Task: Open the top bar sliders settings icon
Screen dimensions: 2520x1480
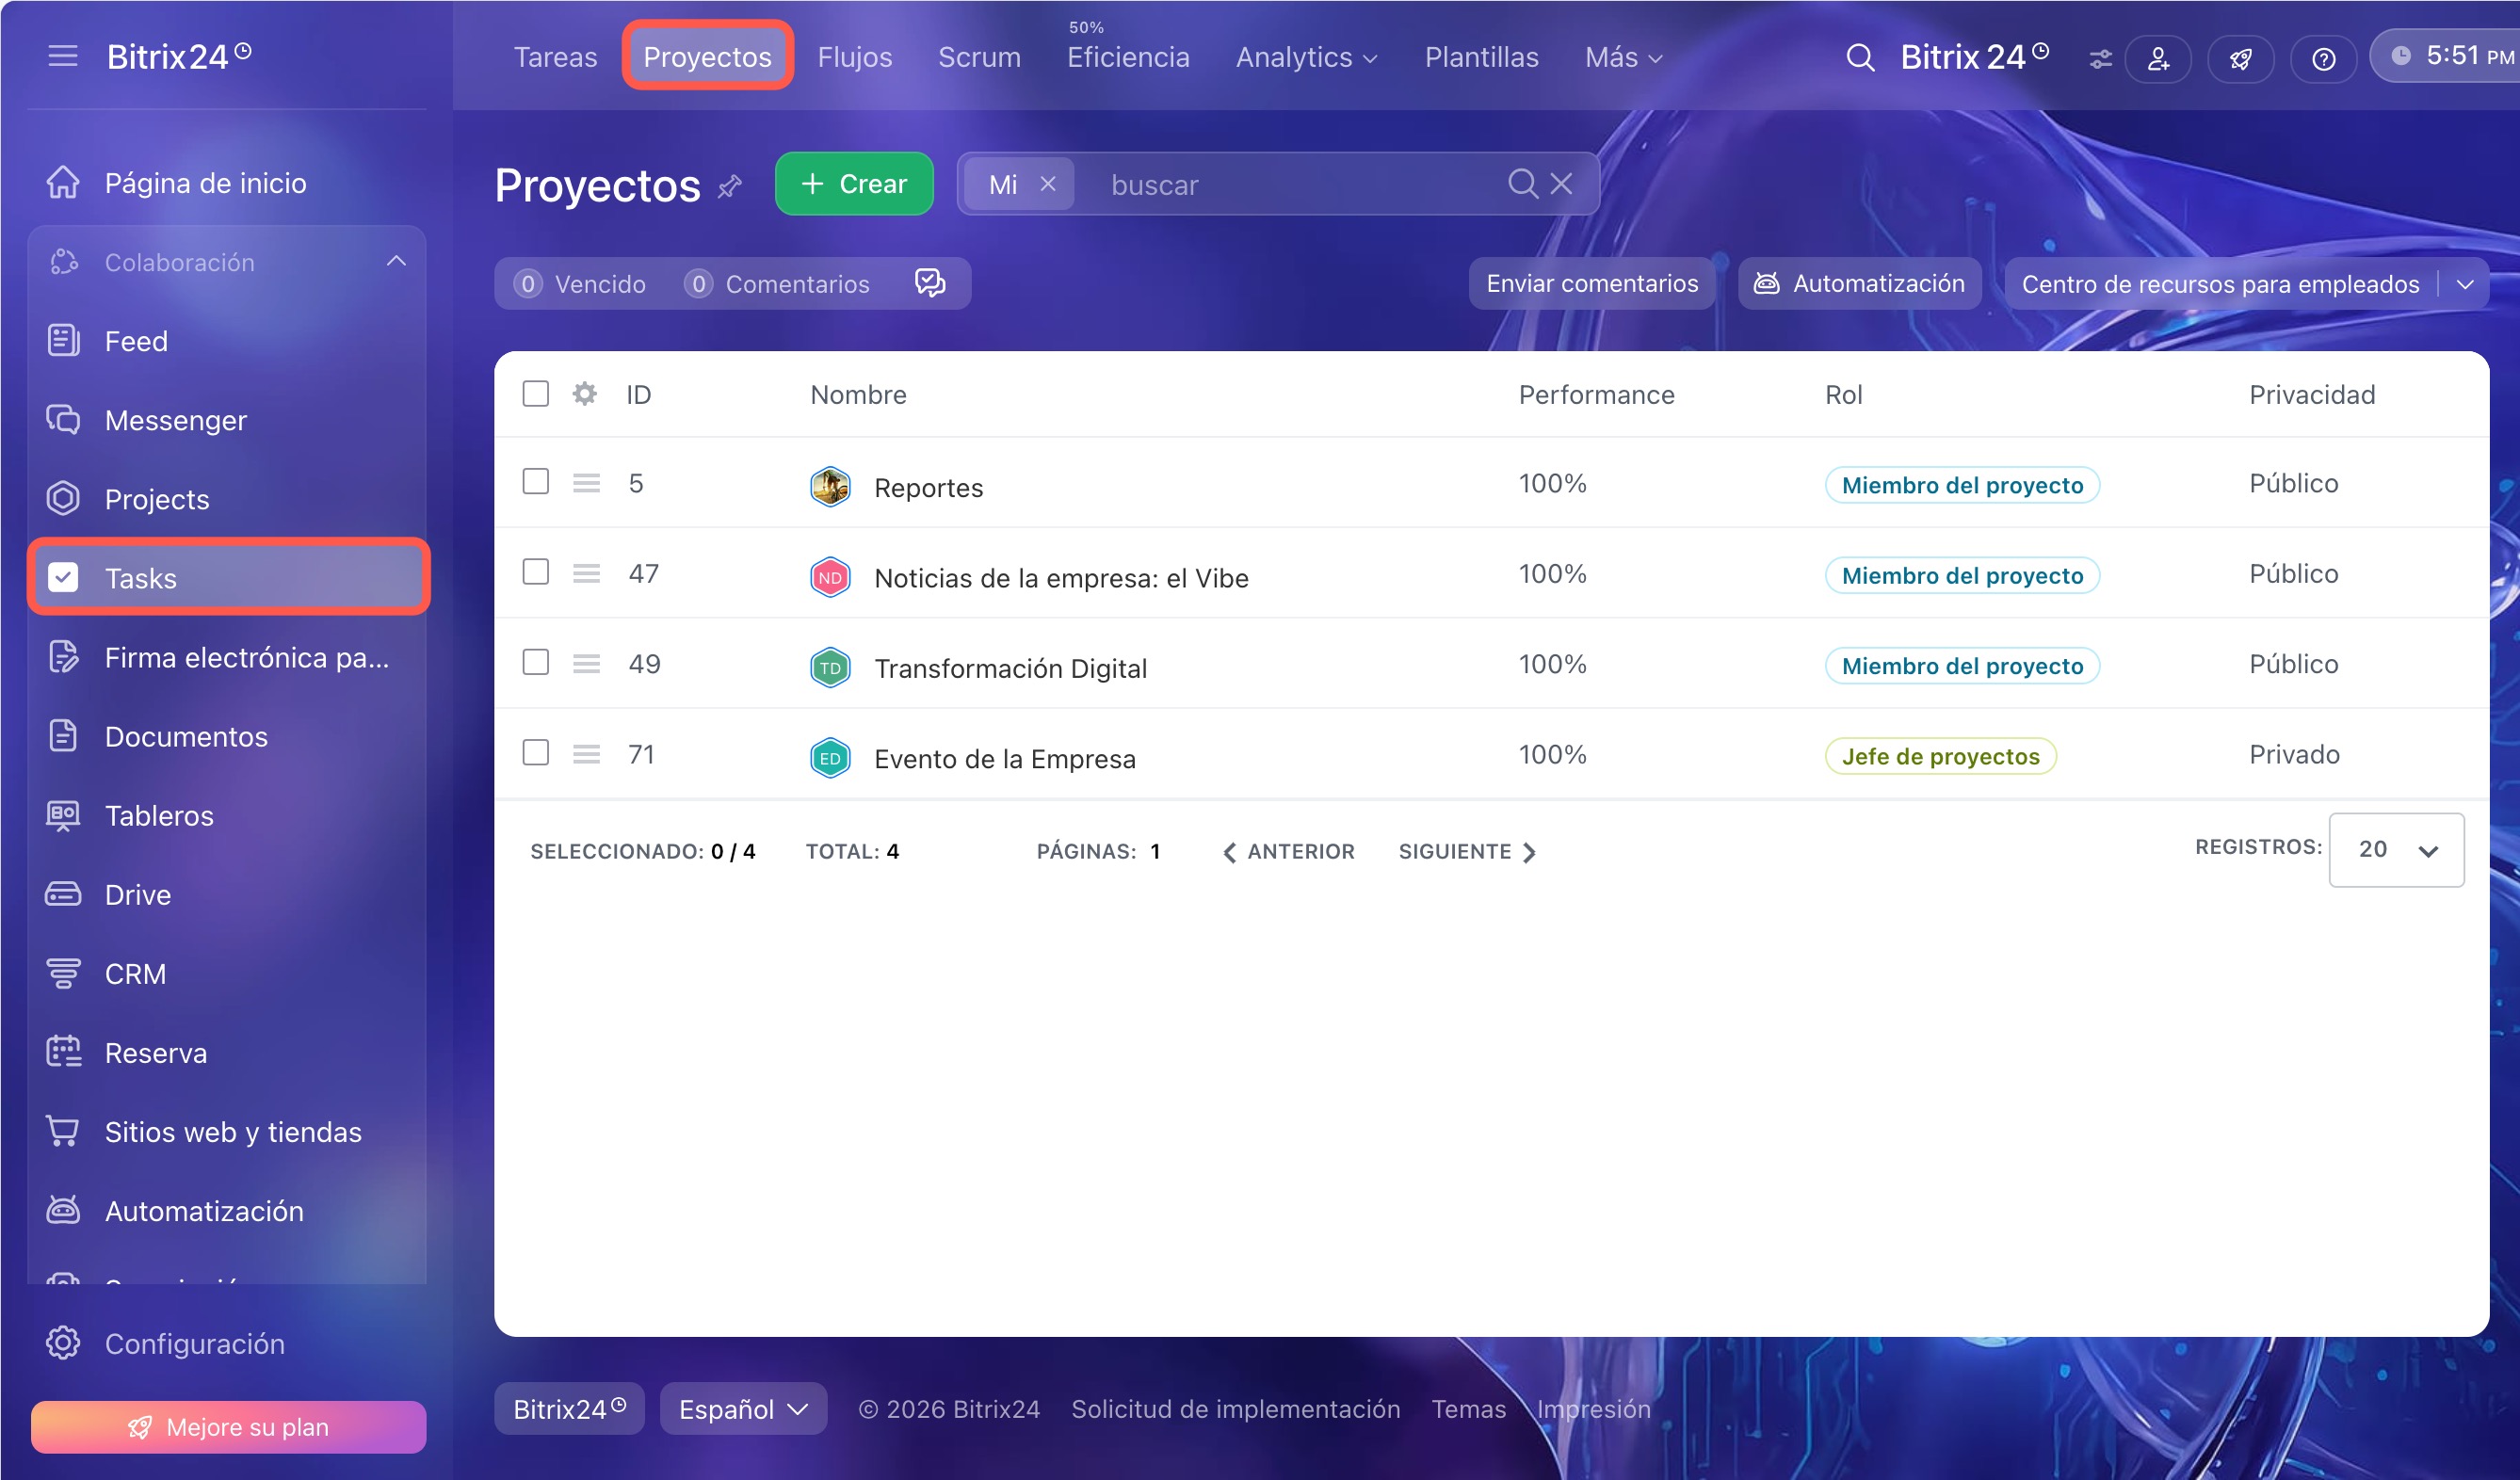Action: 2100,59
